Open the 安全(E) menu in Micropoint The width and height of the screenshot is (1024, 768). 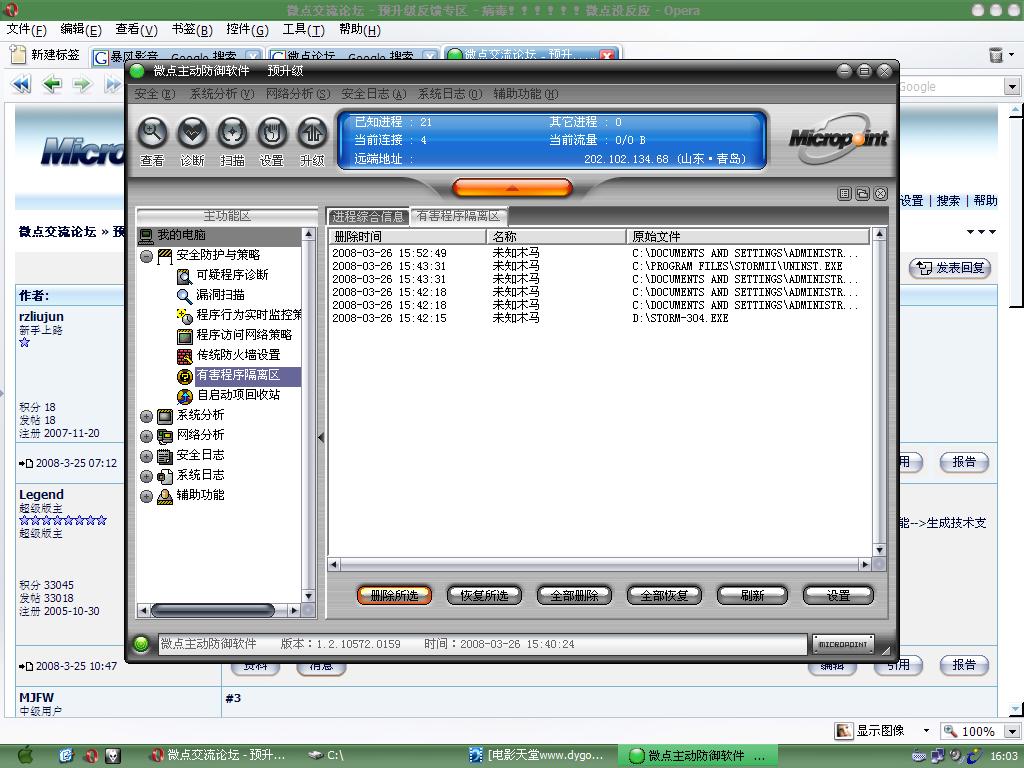[x=154, y=94]
